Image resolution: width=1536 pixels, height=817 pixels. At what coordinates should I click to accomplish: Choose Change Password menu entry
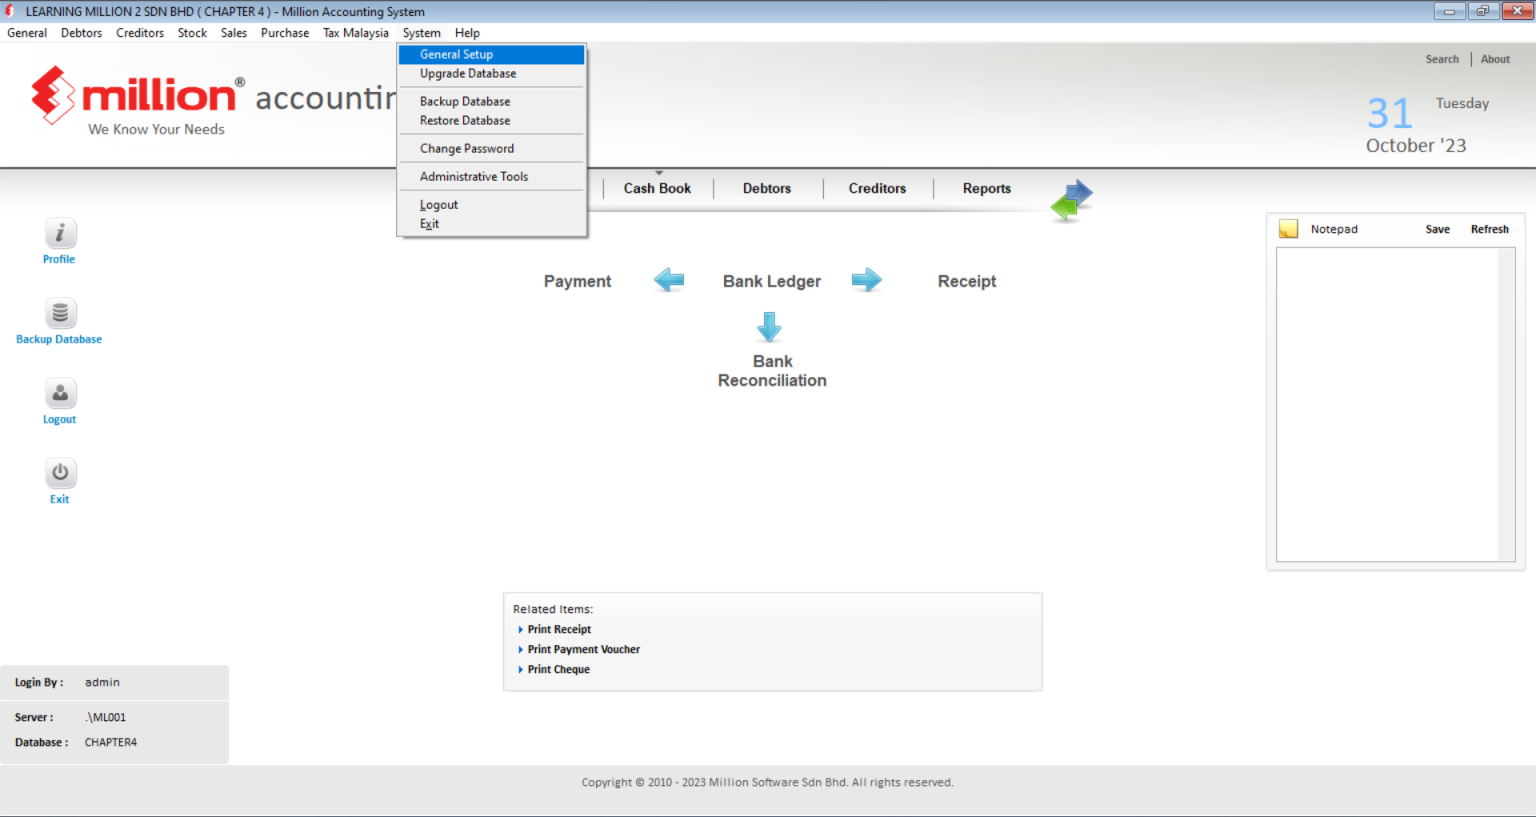click(x=491, y=149)
